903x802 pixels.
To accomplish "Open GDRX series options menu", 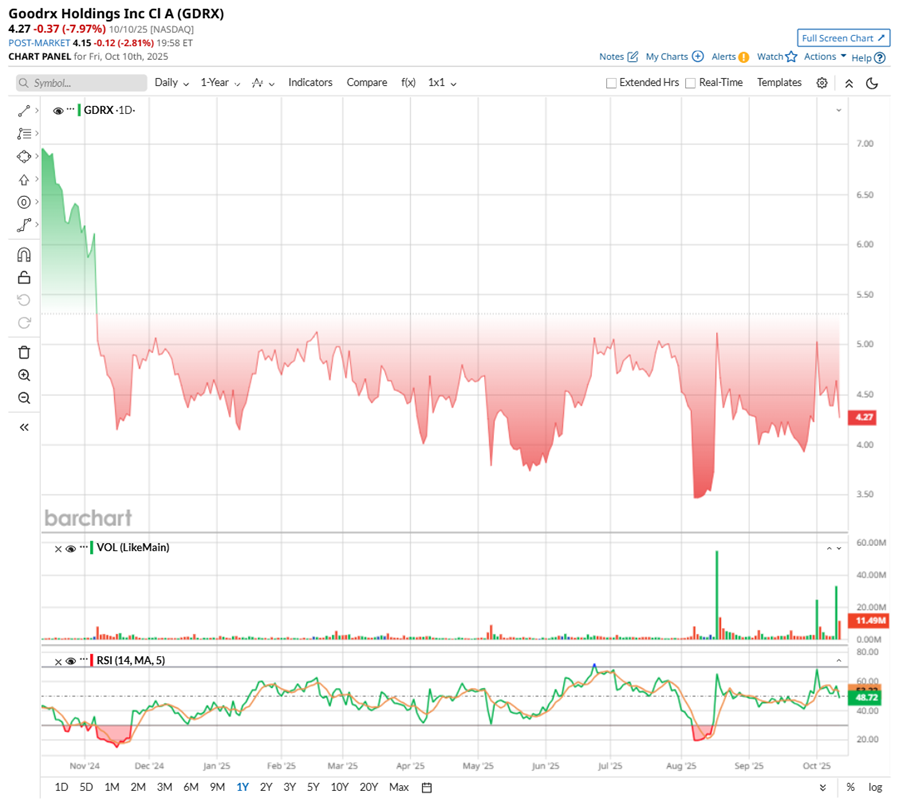I will (x=71, y=109).
